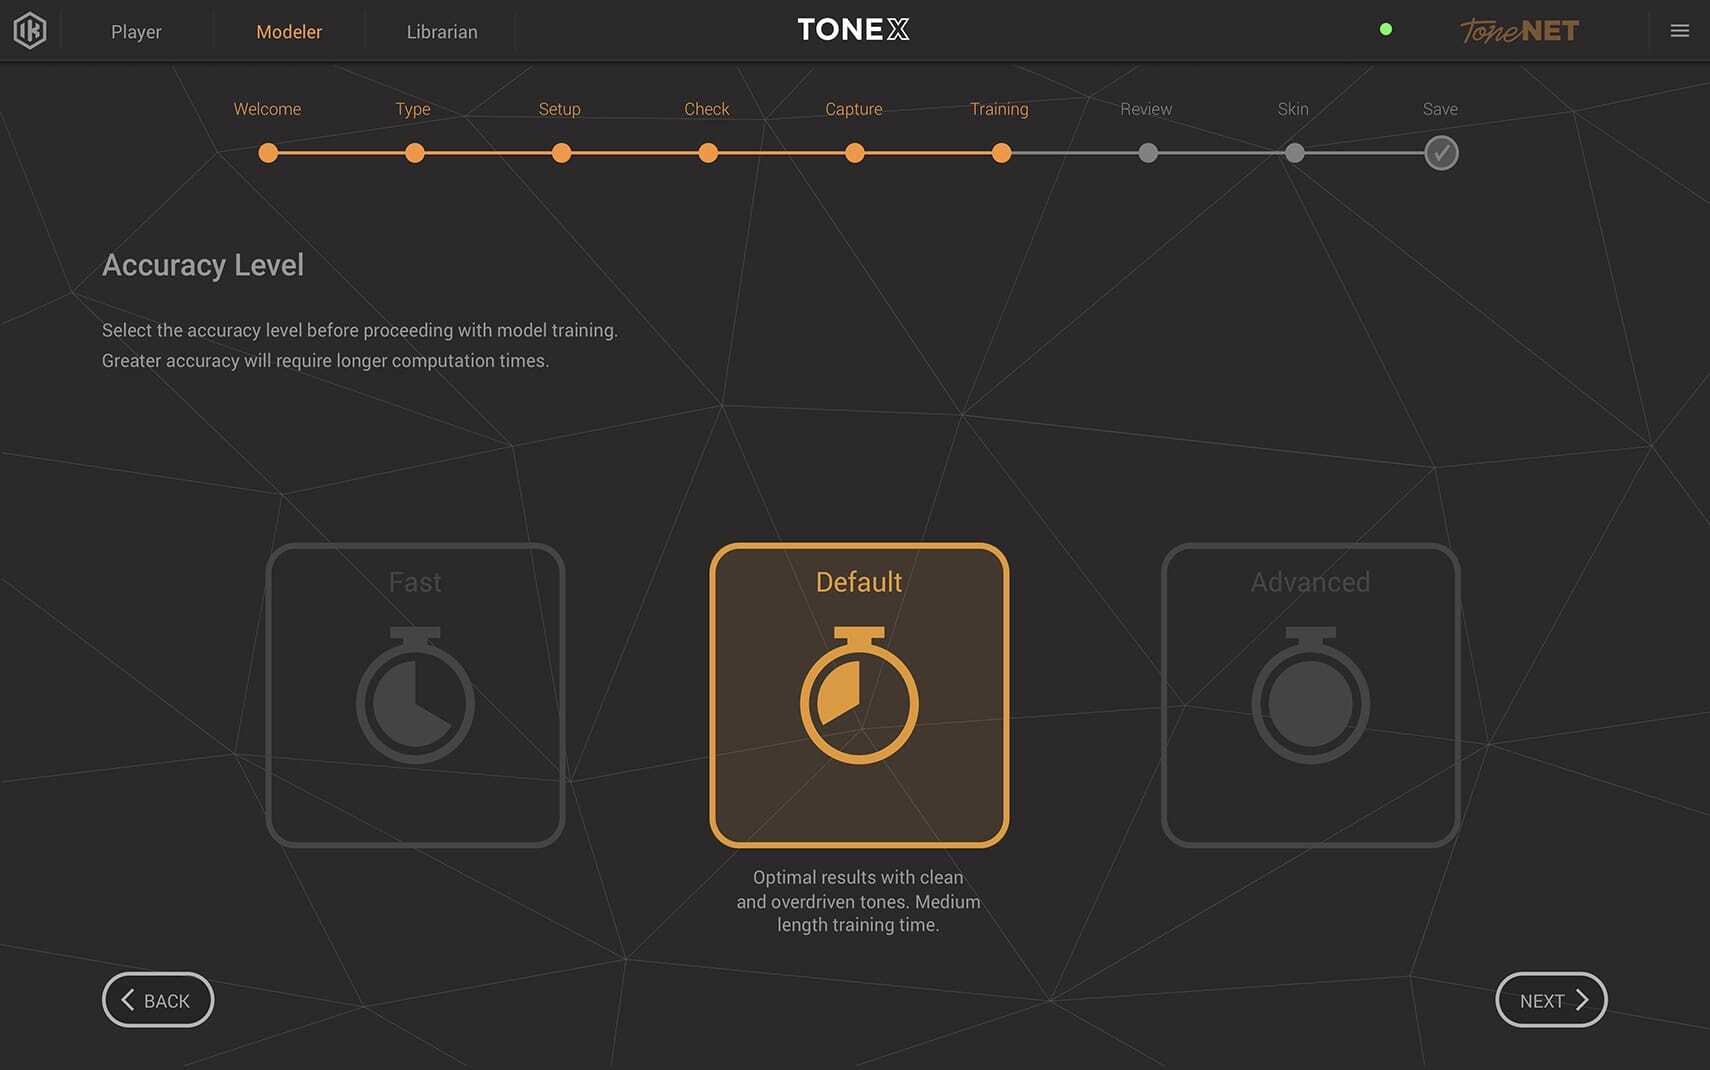The image size is (1710, 1070).
Task: Jump to the Welcome step marker
Action: [268, 153]
